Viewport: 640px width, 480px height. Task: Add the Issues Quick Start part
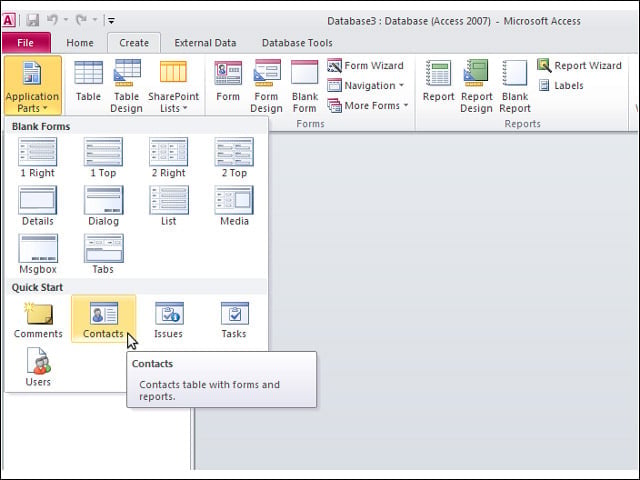tap(169, 320)
